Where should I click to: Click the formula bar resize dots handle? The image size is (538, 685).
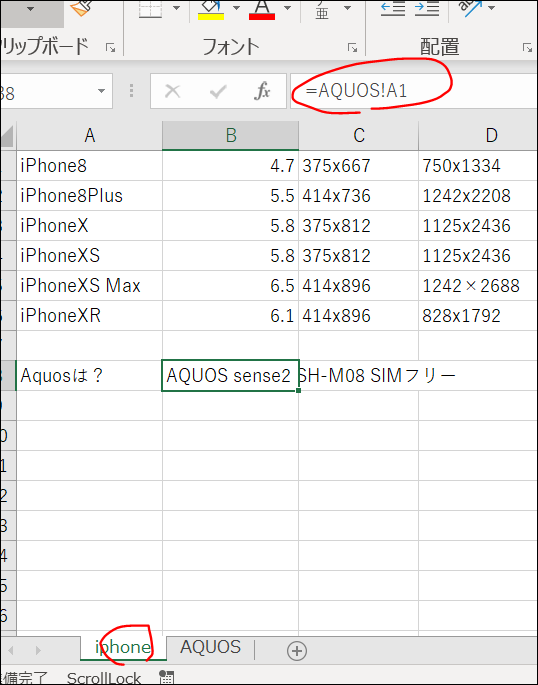(131, 91)
